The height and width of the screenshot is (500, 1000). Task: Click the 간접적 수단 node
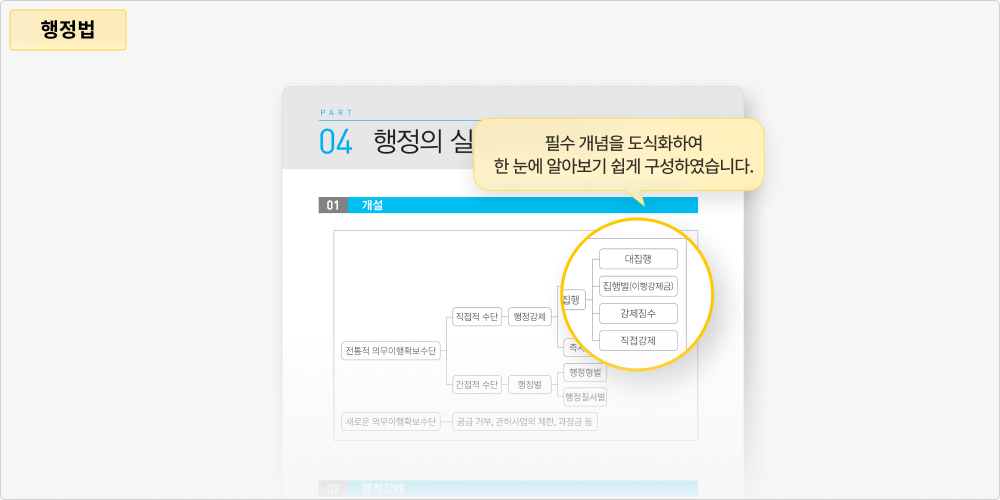(x=476, y=384)
